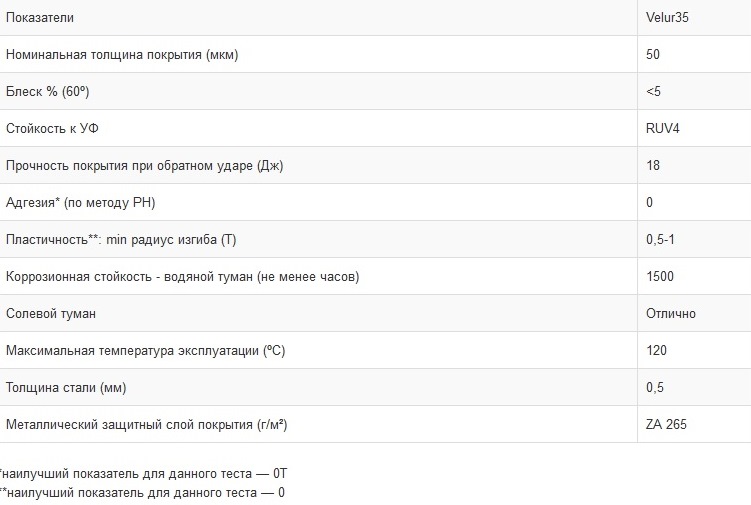
Task: Select the "RUV4" value cell
Action: (665, 128)
